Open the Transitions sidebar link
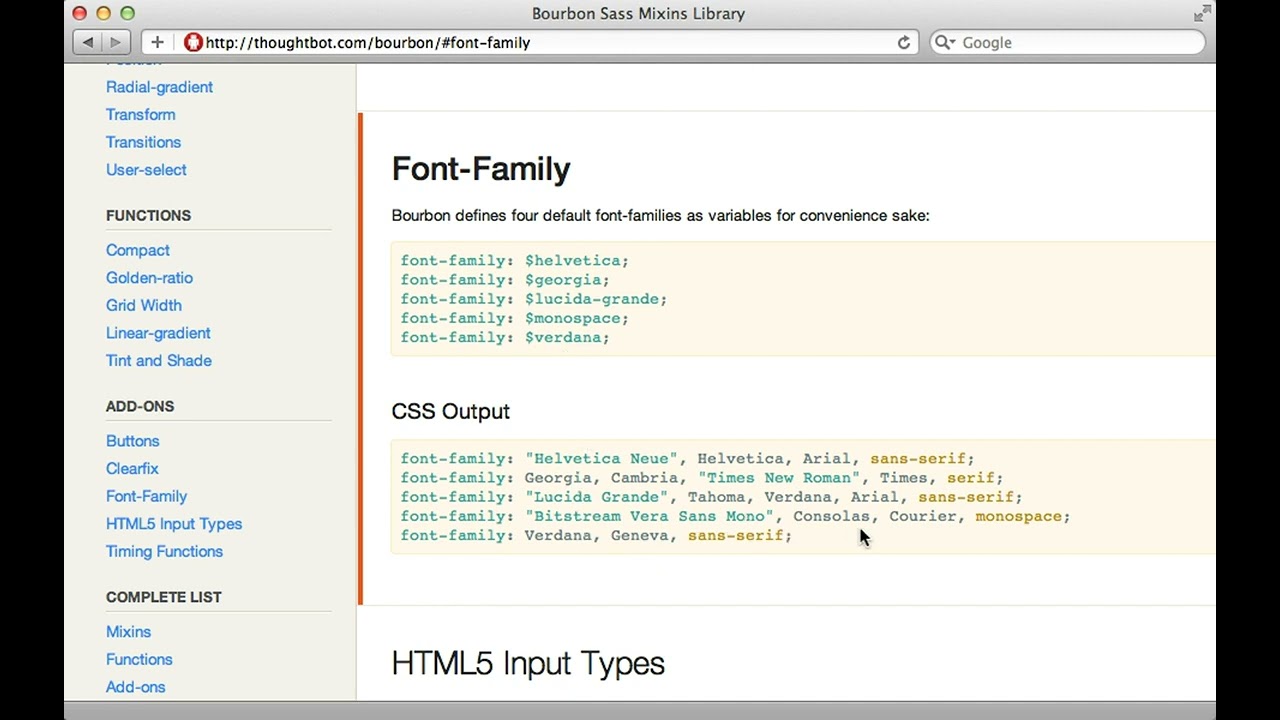1280x720 pixels. (143, 142)
